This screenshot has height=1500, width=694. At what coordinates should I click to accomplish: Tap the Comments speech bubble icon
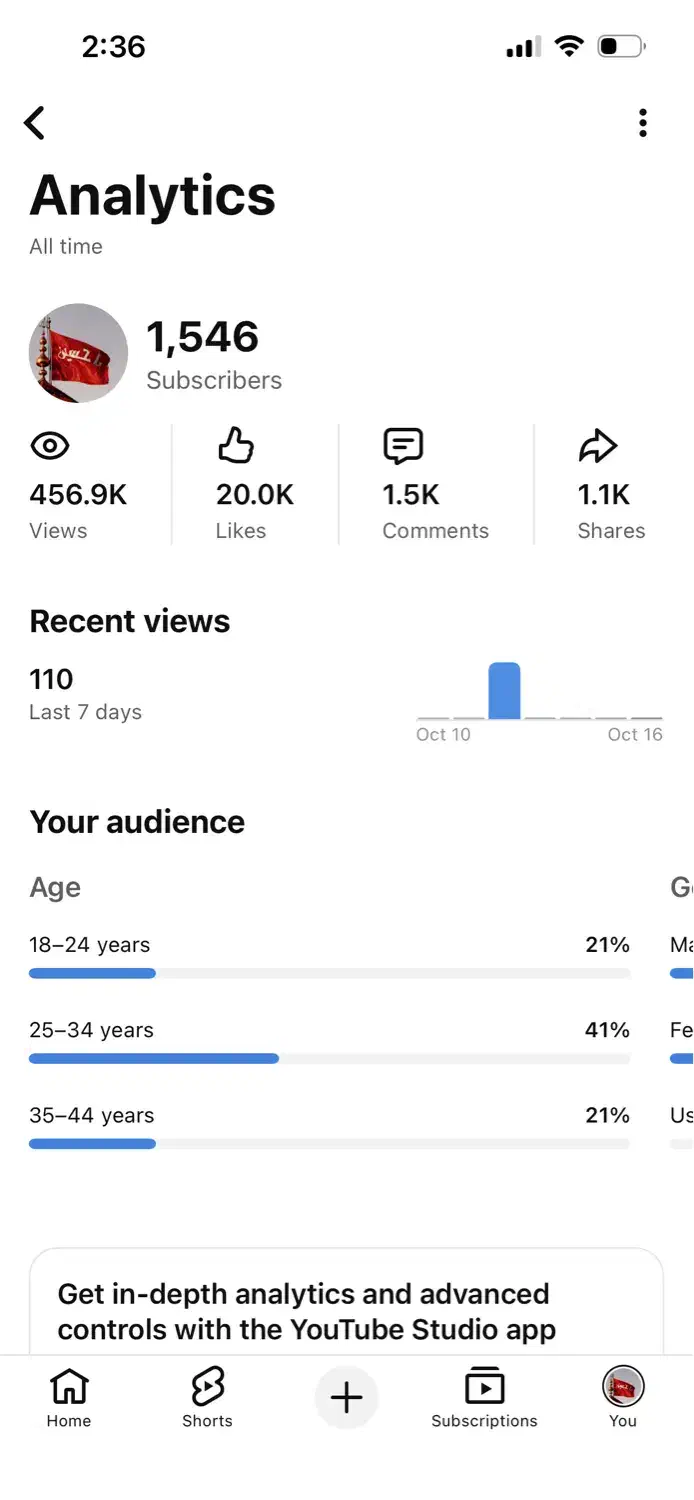point(403,446)
